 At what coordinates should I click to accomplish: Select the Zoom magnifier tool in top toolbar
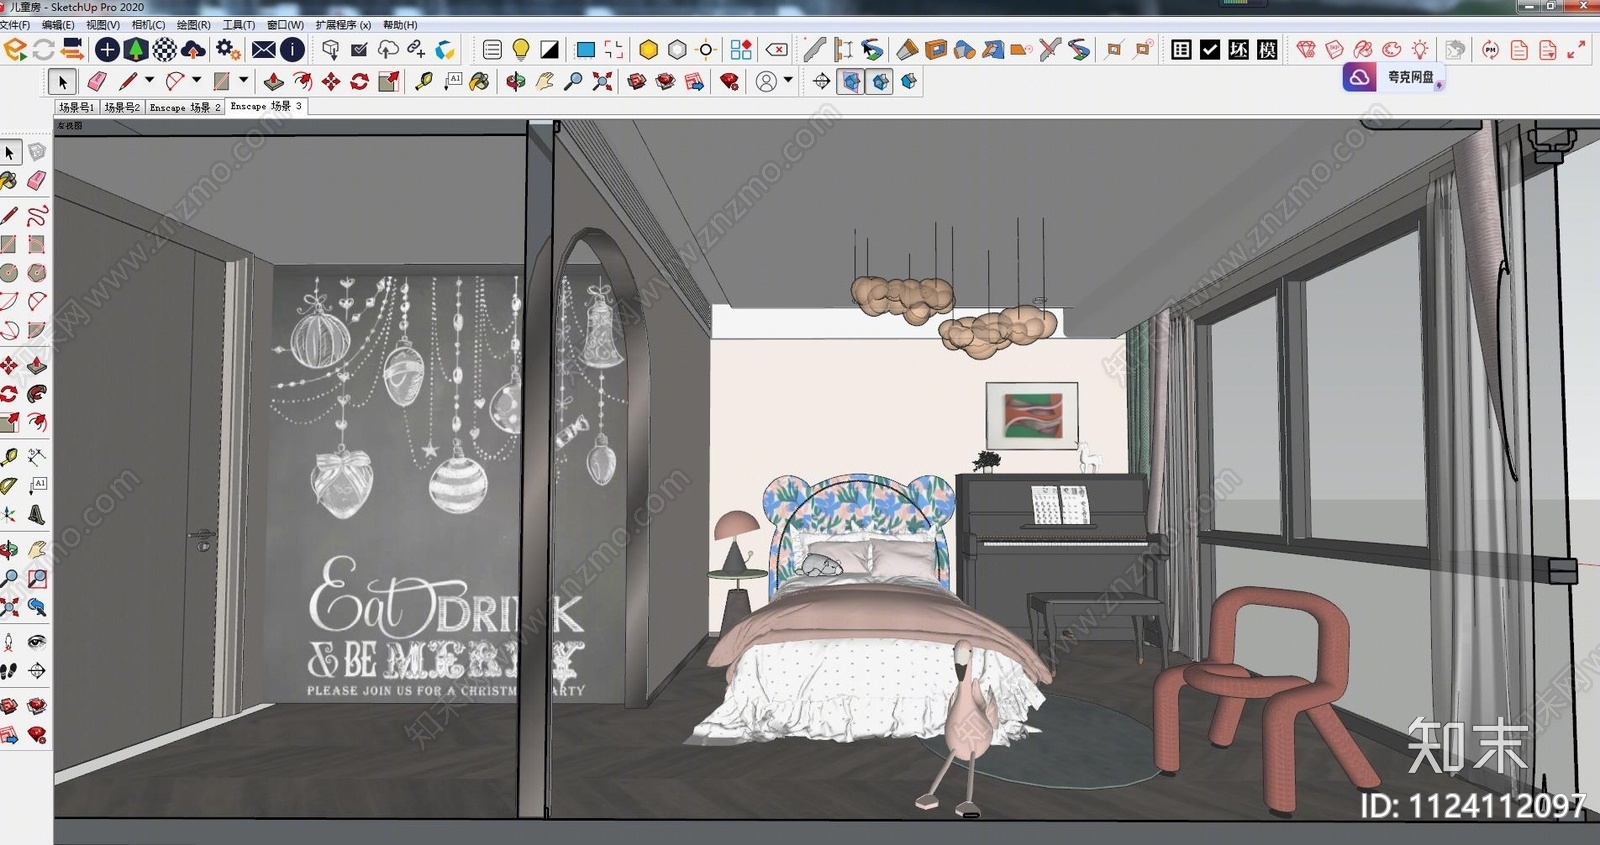(x=574, y=81)
